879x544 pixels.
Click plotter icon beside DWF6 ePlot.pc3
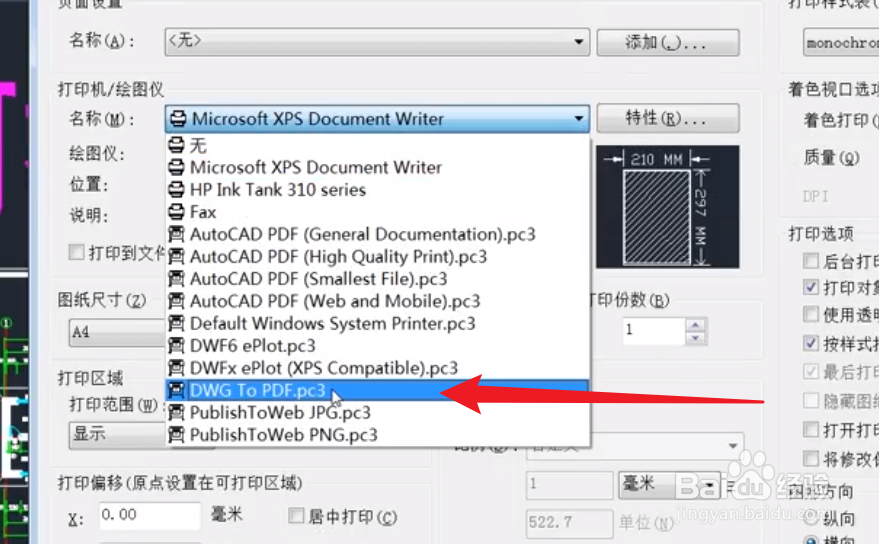pyautogui.click(x=176, y=345)
